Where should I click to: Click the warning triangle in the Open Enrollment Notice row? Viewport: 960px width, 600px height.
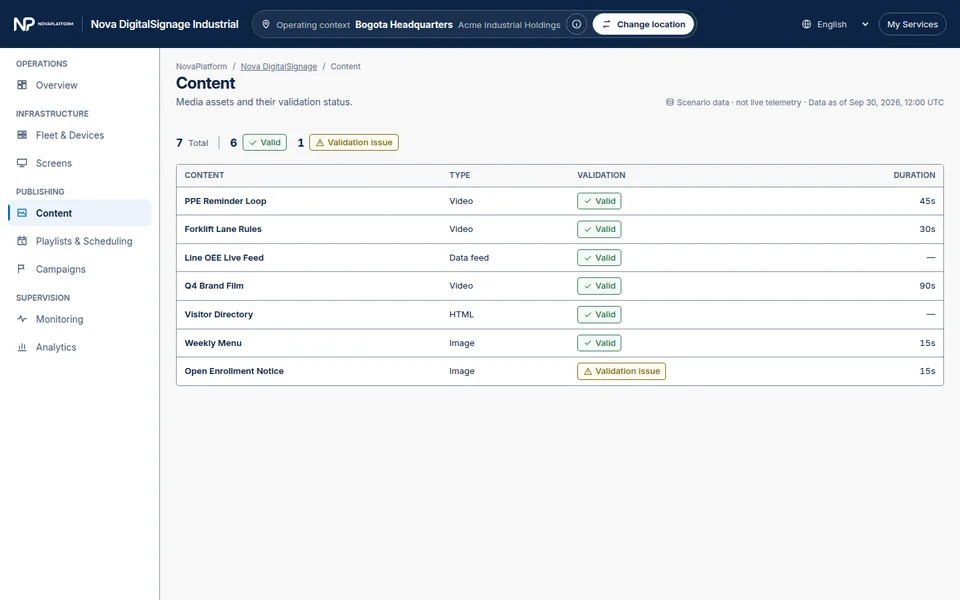pos(588,372)
